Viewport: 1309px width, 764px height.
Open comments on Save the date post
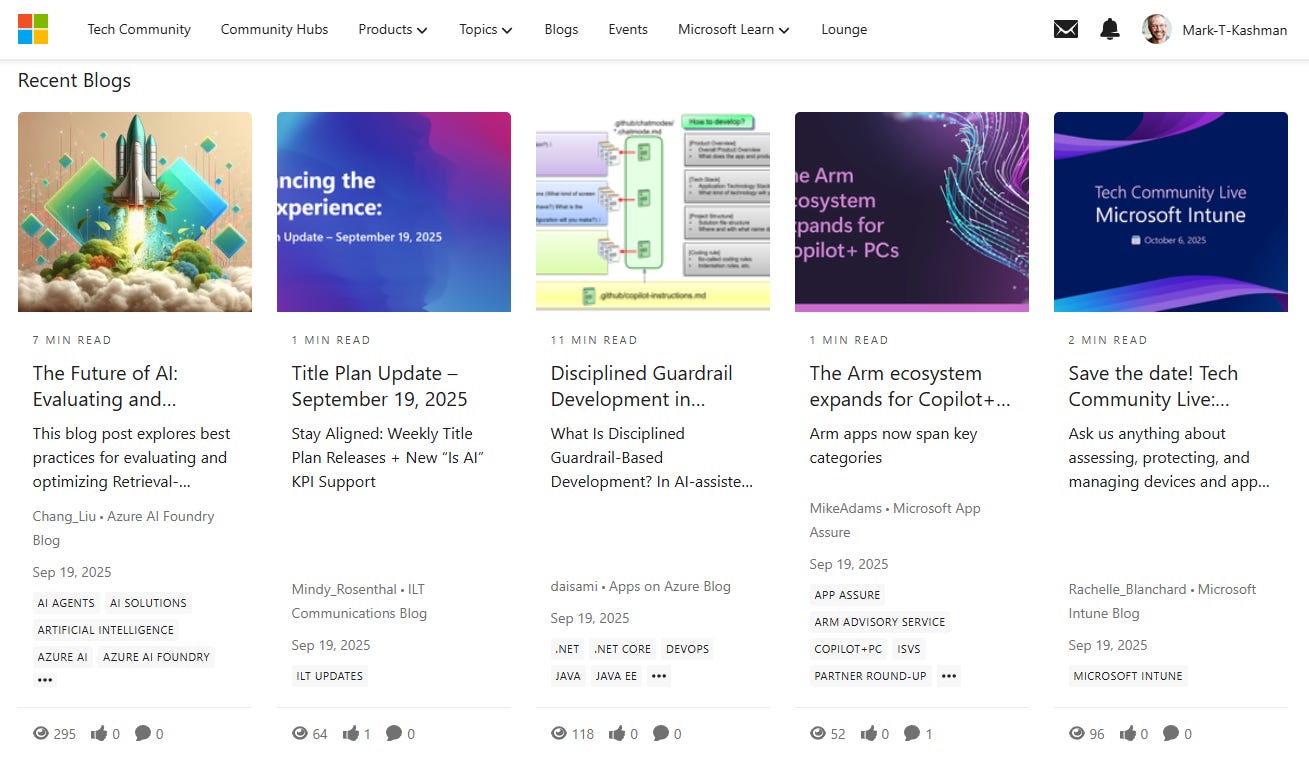click(x=1171, y=733)
